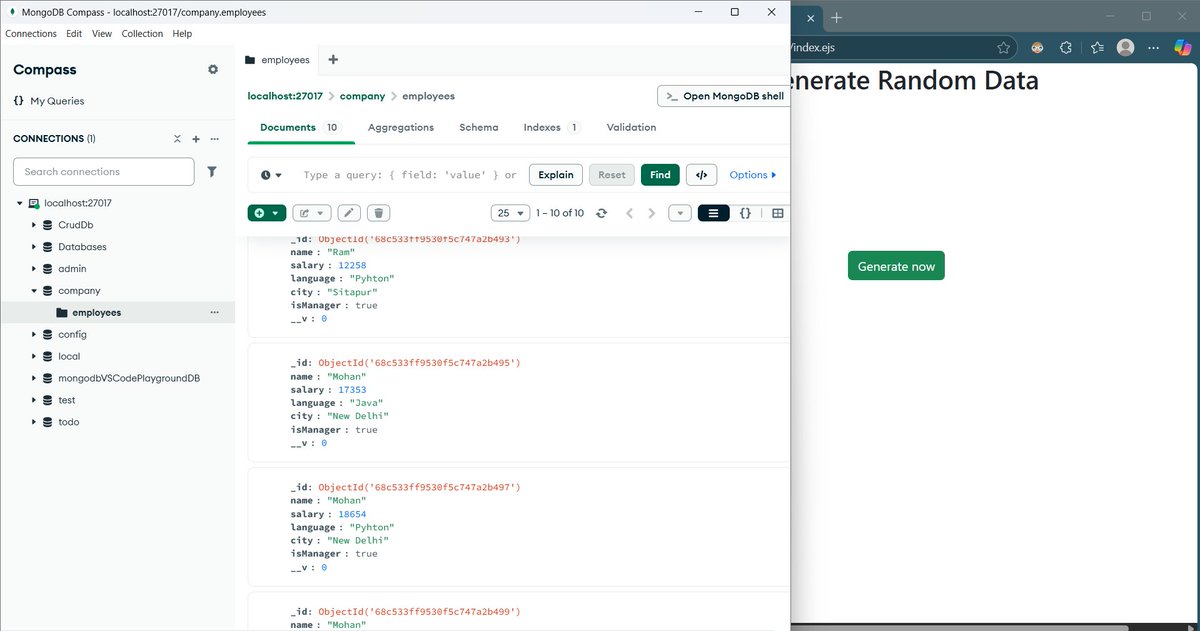1200x631 pixels.
Task: Click localhost:27017 breadcrumb link
Action: [285, 96]
